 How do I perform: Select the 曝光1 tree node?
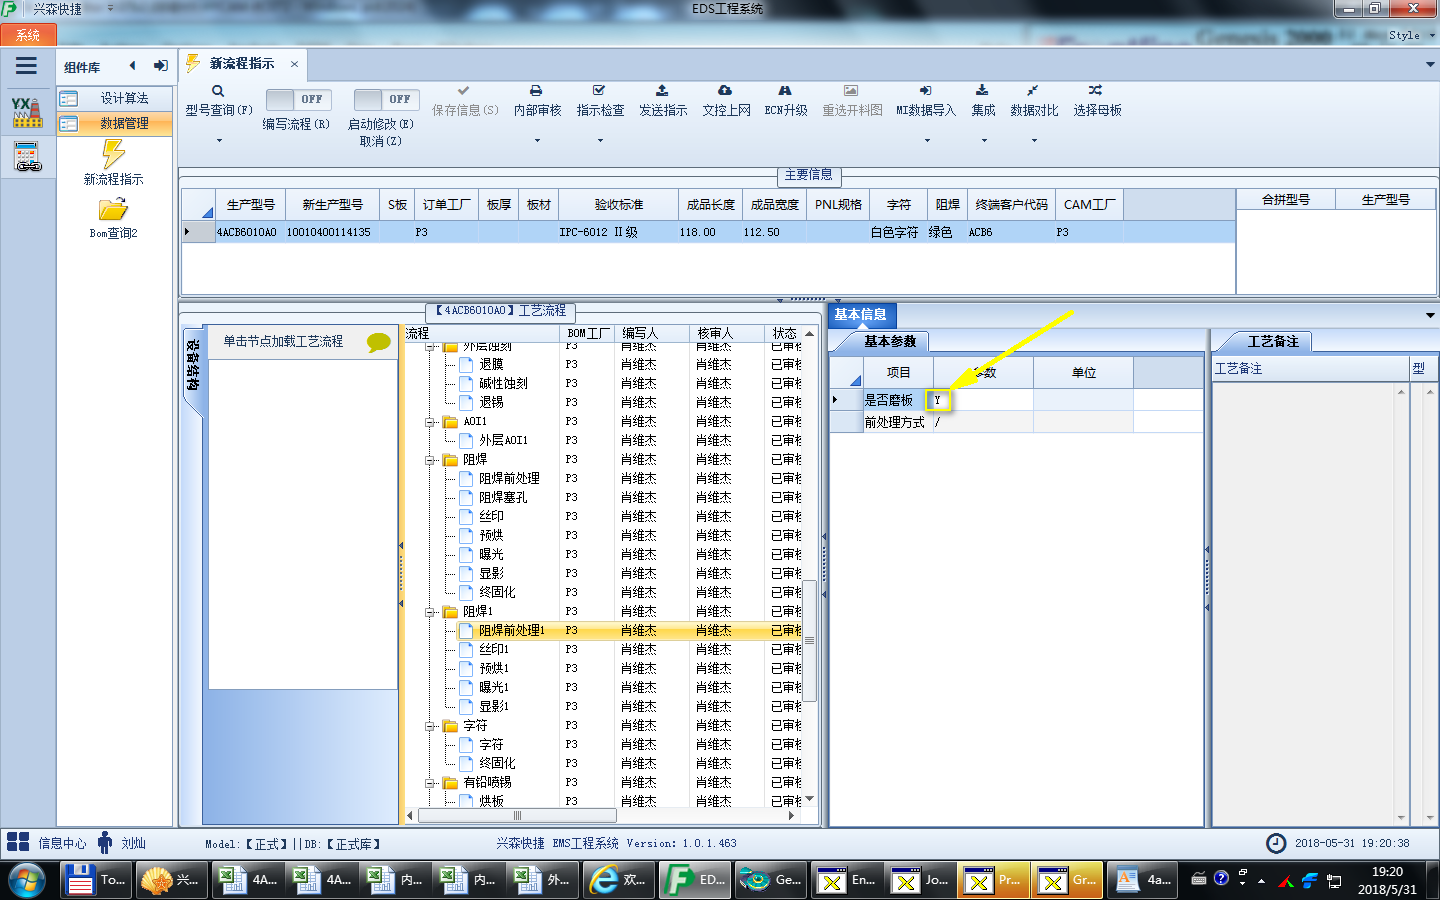point(494,688)
